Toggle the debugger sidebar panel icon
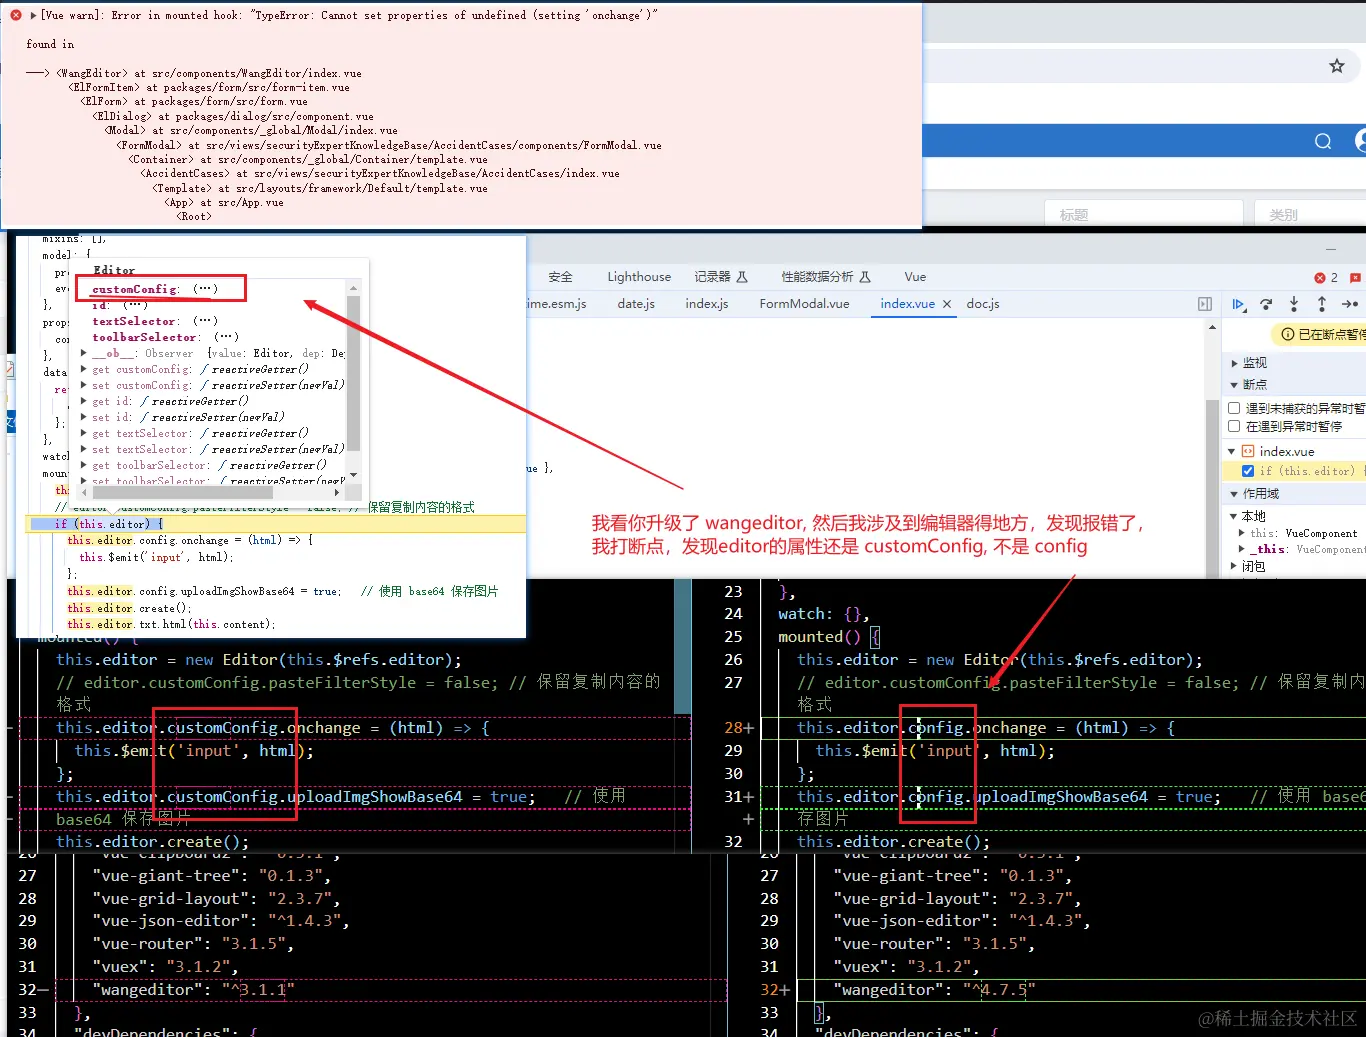Image resolution: width=1366 pixels, height=1037 pixels. tap(1205, 304)
